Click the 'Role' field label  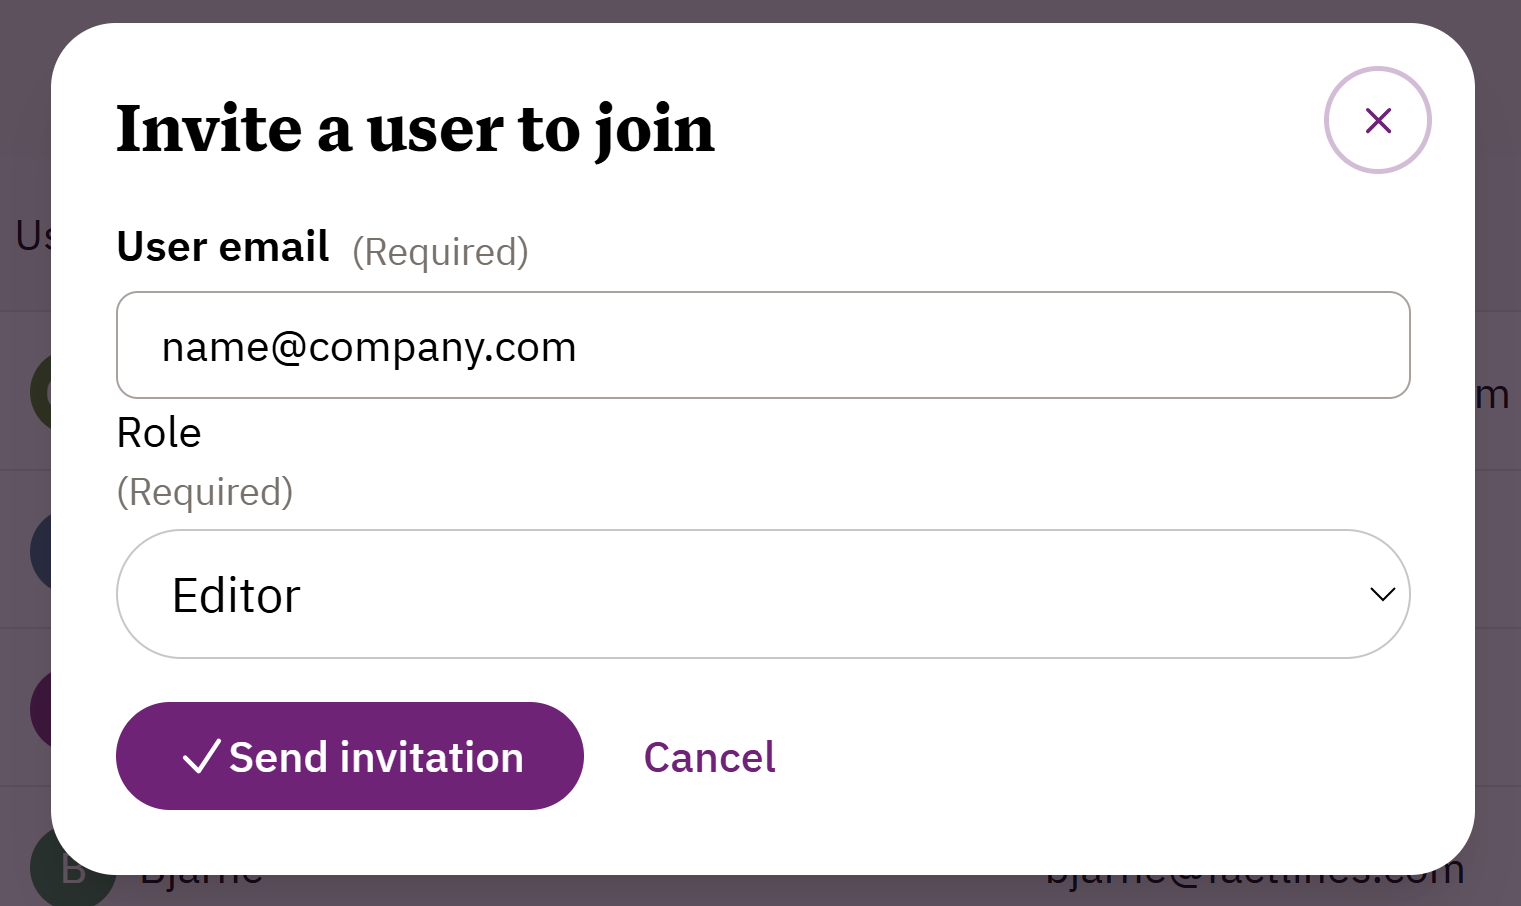coord(159,433)
